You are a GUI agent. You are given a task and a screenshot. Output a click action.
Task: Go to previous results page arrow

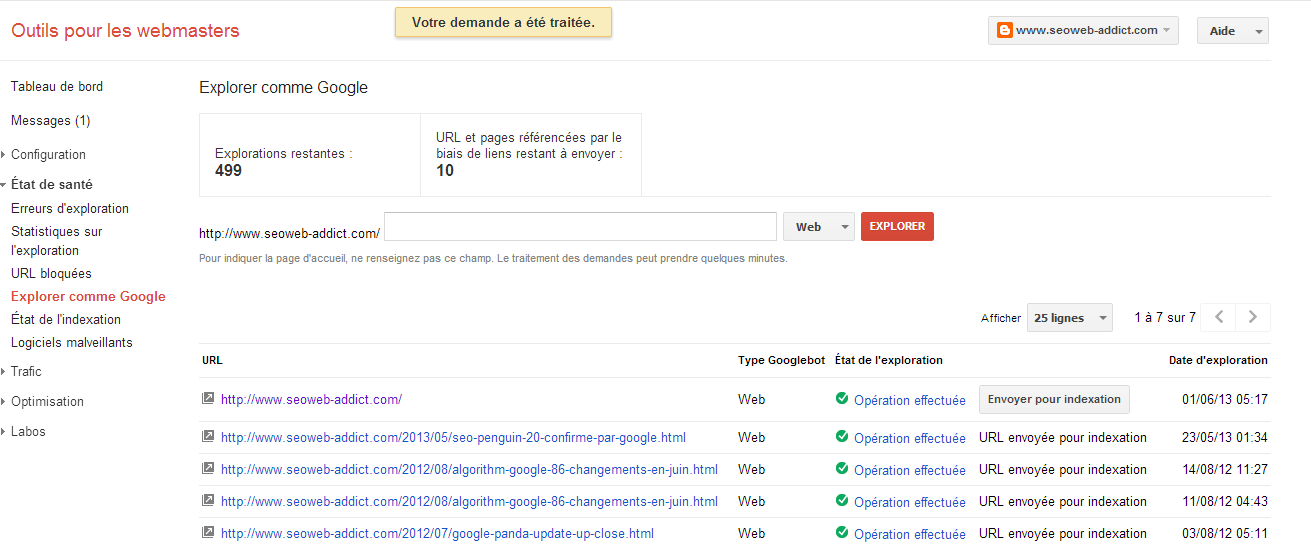[1218, 317]
